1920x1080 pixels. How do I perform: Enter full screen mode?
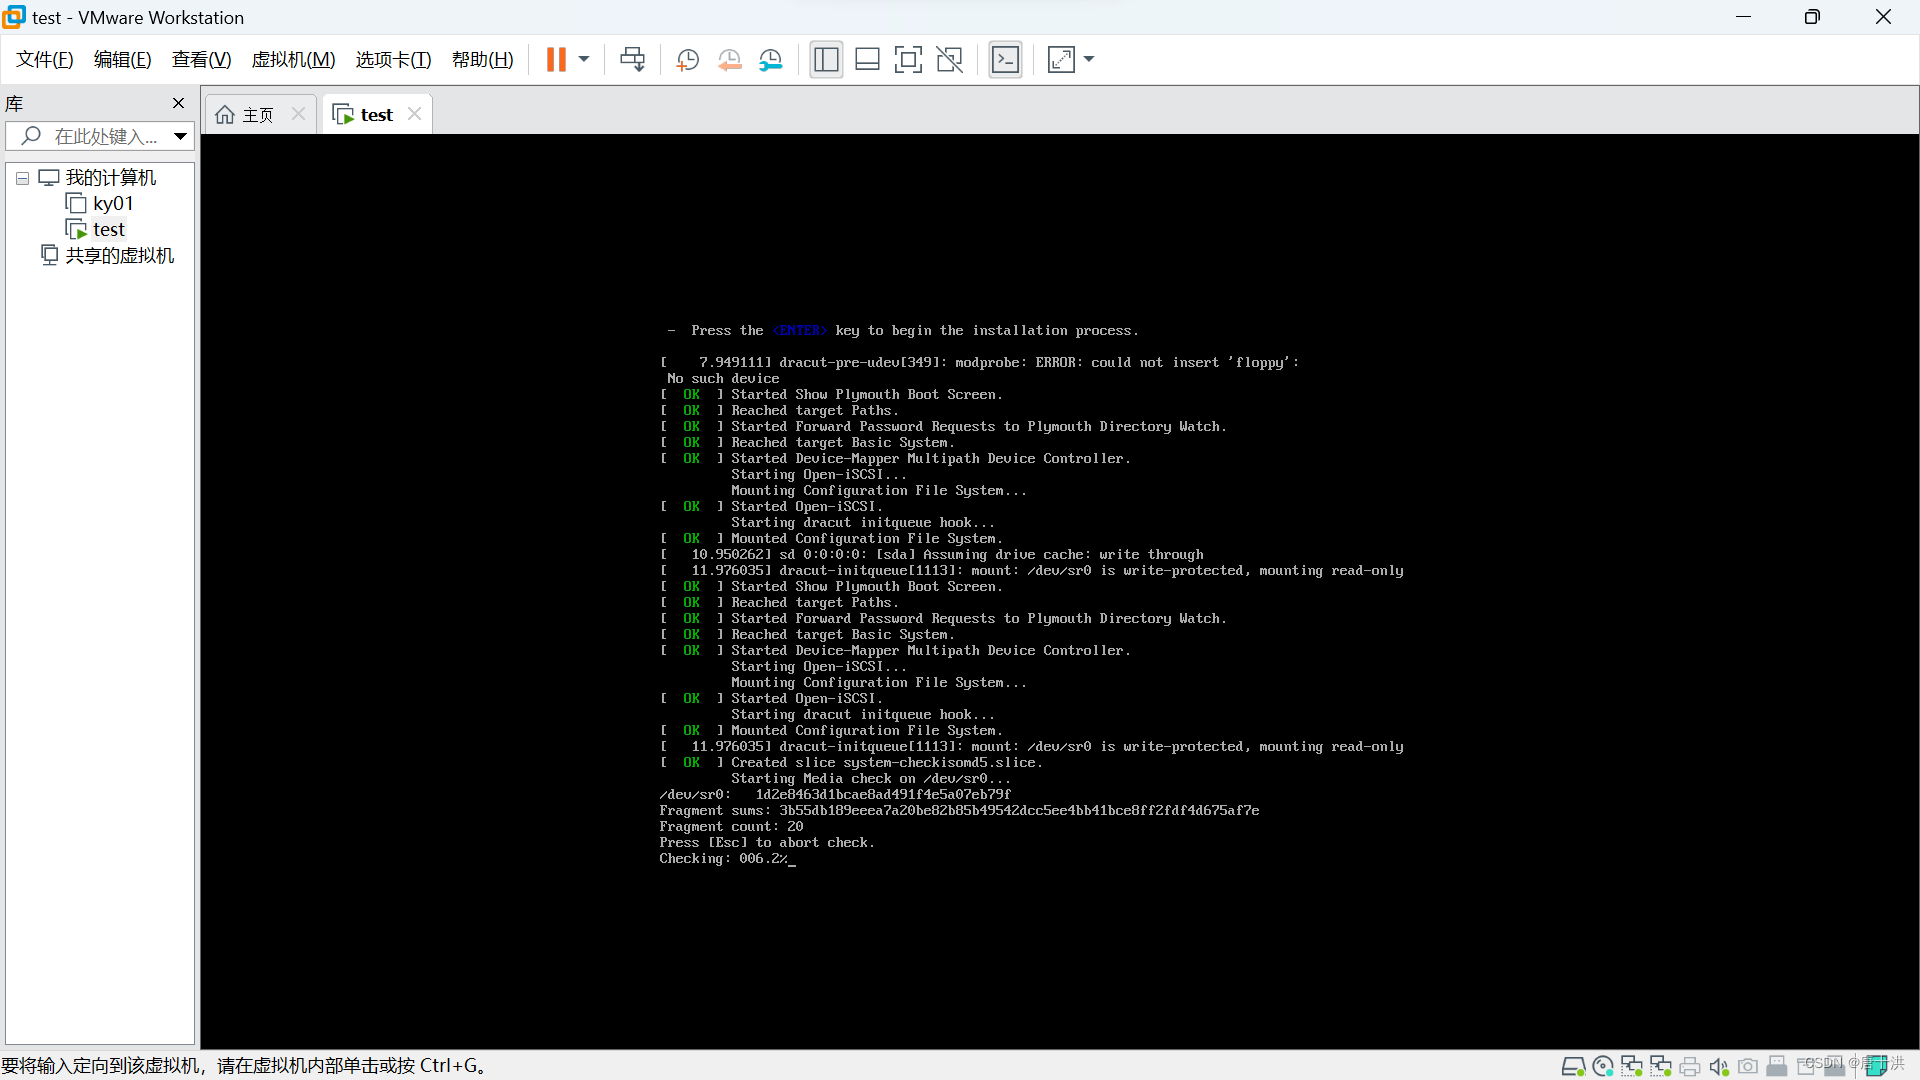908,60
